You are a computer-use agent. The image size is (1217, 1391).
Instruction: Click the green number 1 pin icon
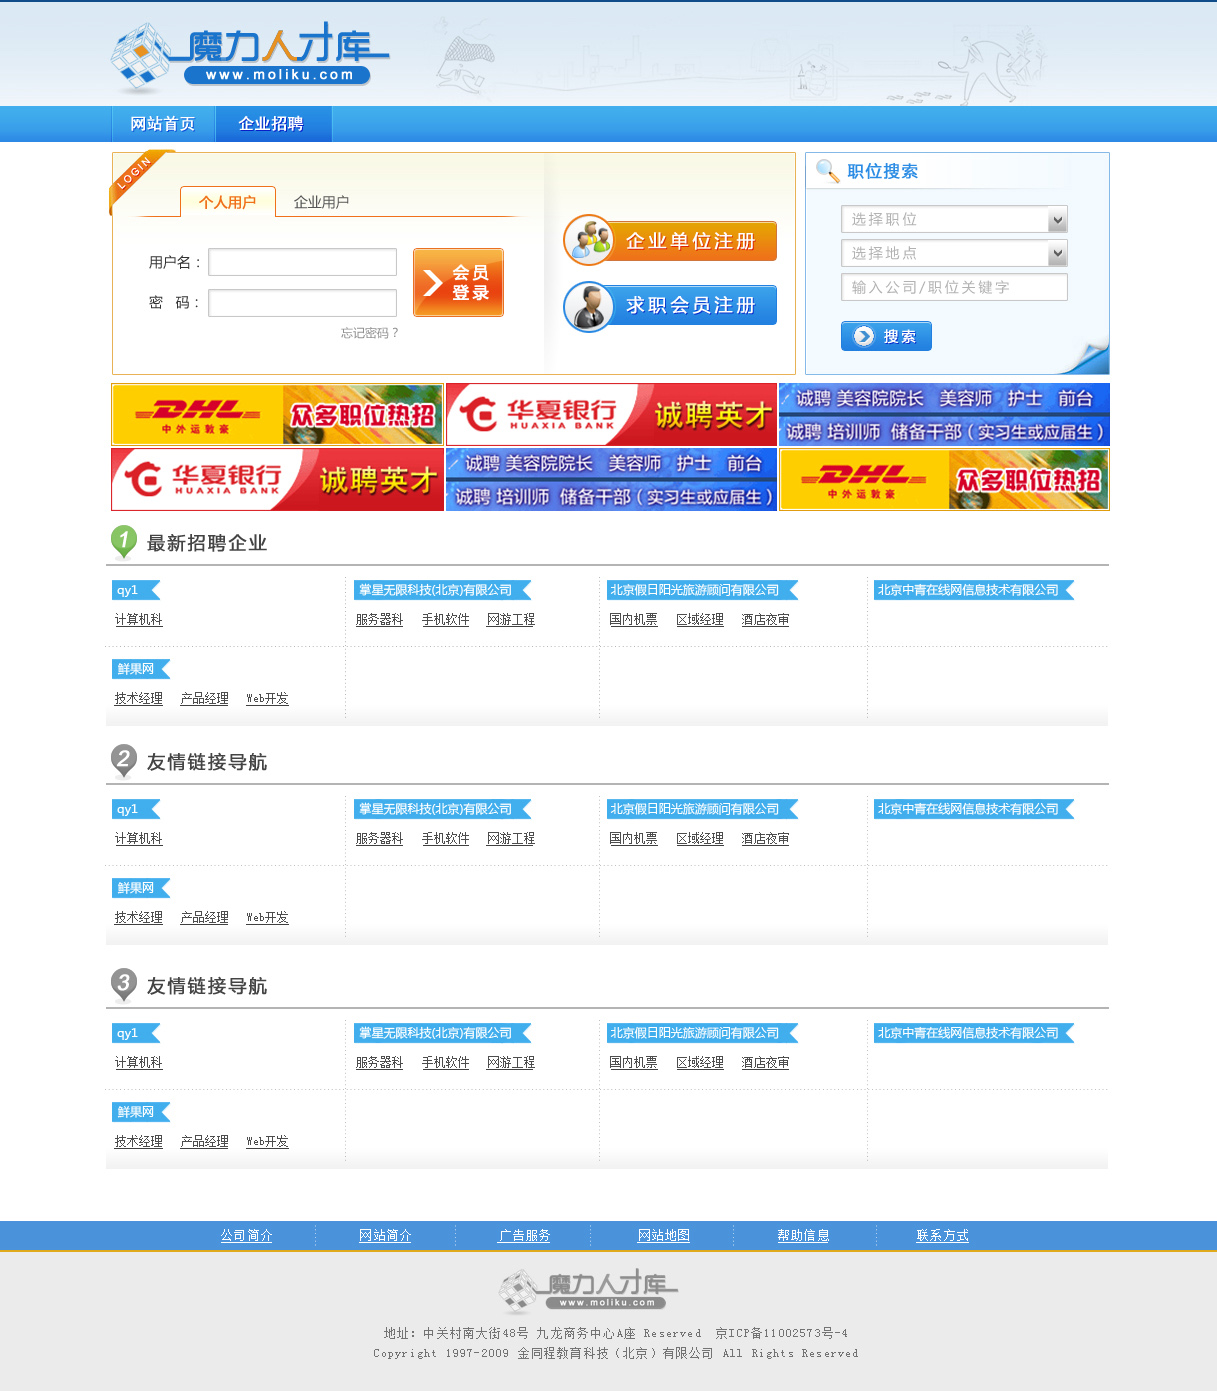pos(123,543)
